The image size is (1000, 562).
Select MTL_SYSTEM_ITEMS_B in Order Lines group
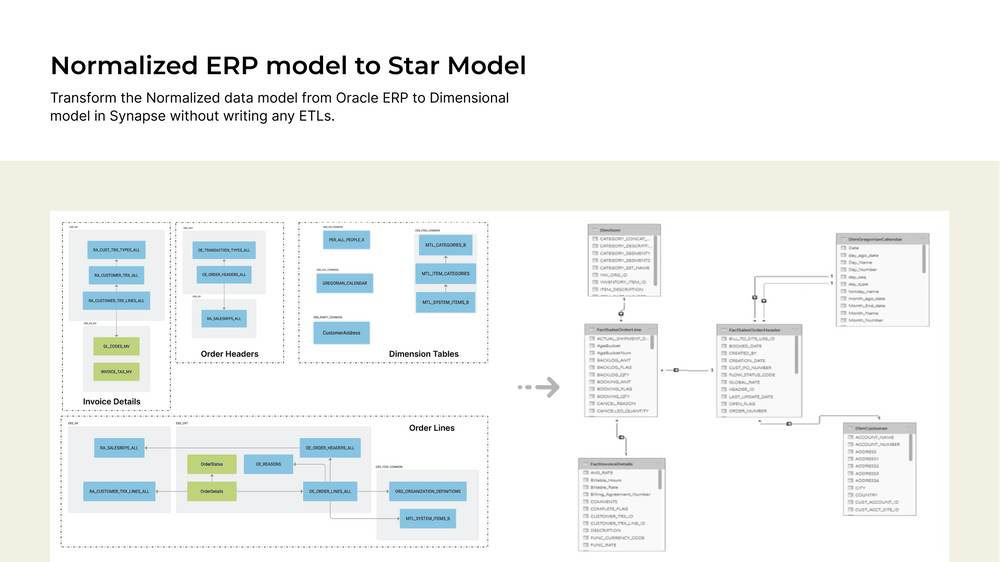[x=427, y=519]
